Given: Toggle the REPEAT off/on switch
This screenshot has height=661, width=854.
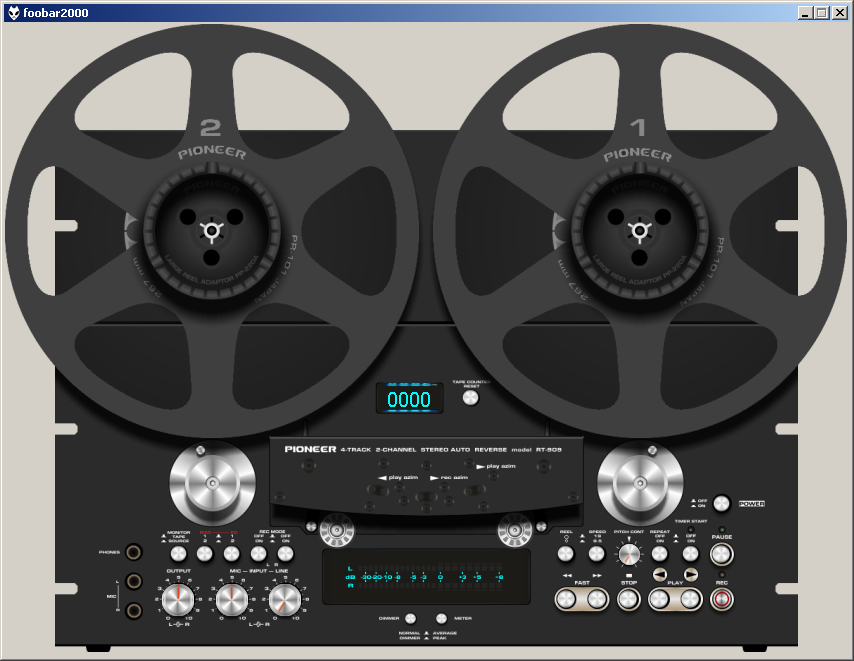Looking at the screenshot, I should (660, 553).
